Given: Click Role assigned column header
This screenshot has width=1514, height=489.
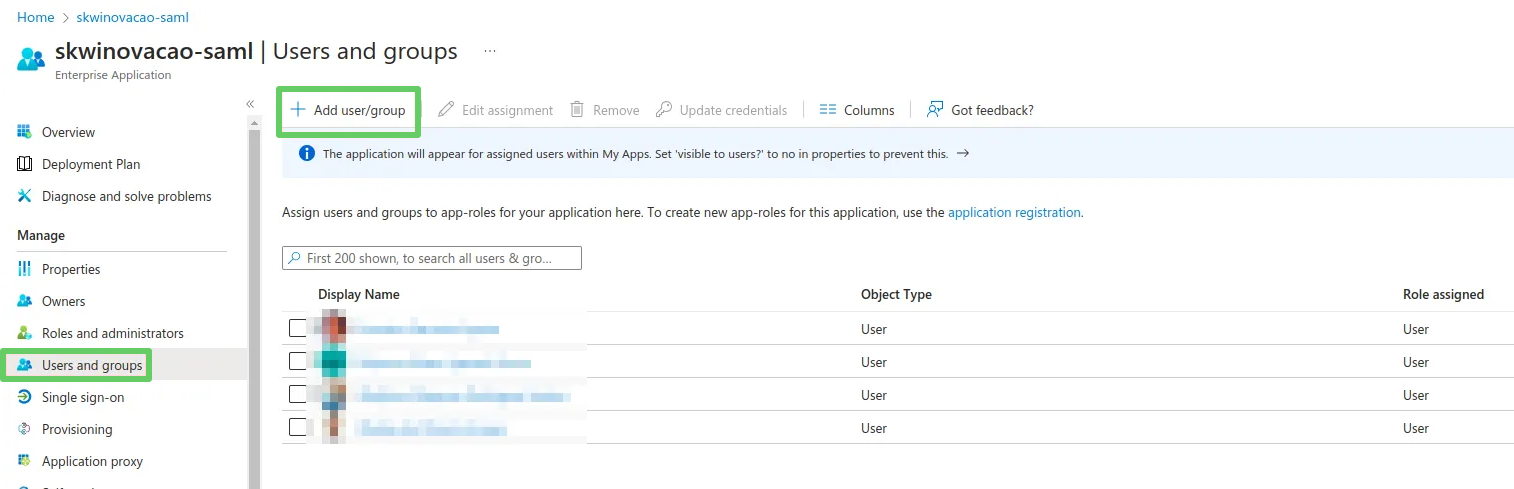Looking at the screenshot, I should click(x=1443, y=294).
